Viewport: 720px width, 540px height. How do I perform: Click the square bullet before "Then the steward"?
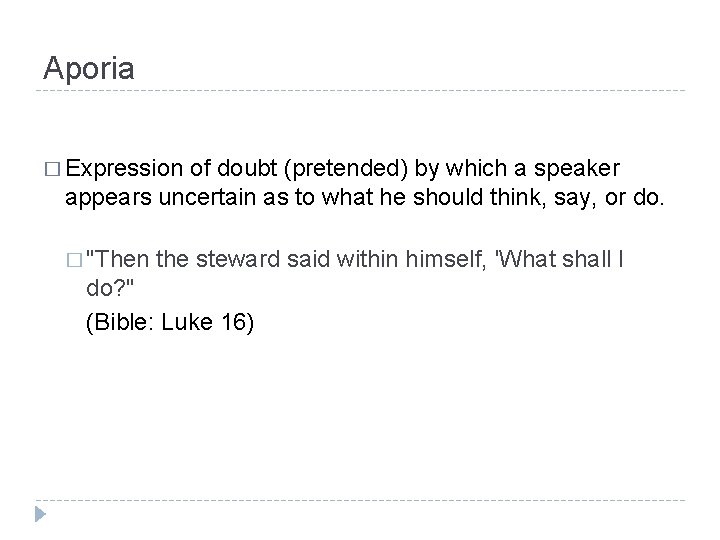pyautogui.click(x=75, y=263)
